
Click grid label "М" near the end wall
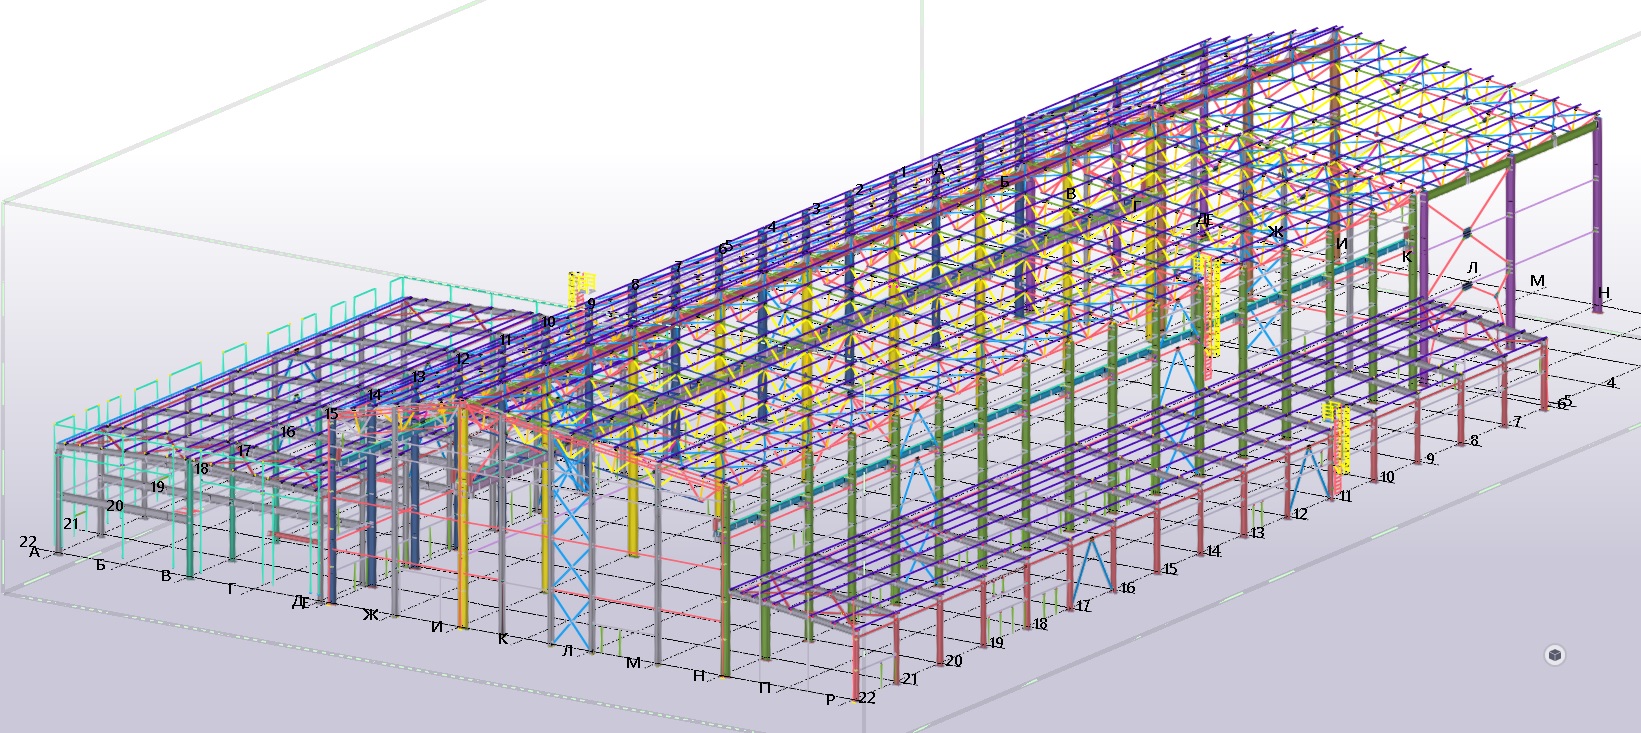(1537, 281)
